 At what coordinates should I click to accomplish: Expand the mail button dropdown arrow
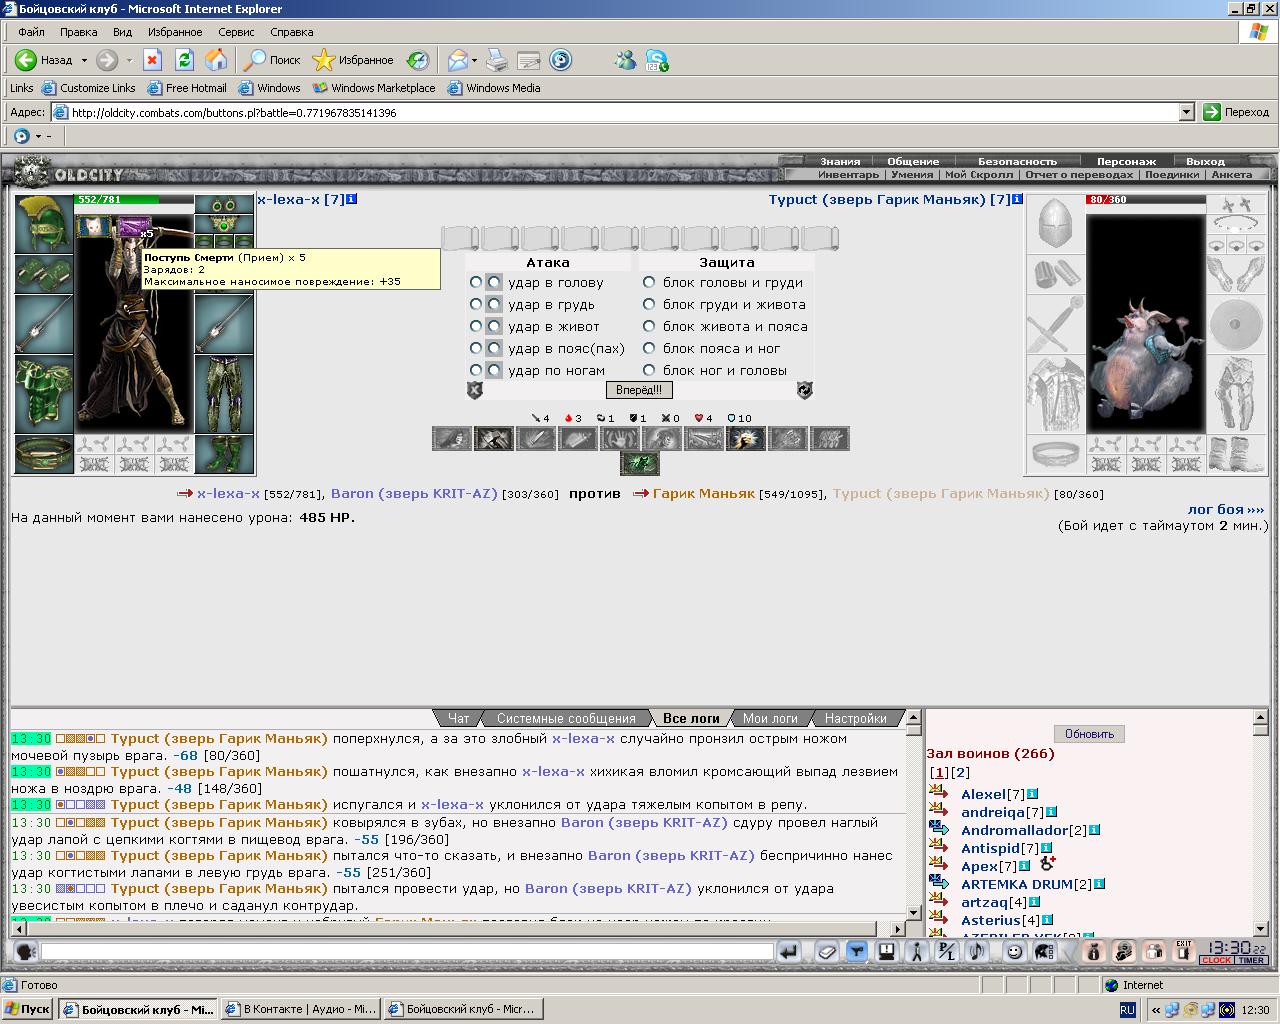tap(474, 60)
